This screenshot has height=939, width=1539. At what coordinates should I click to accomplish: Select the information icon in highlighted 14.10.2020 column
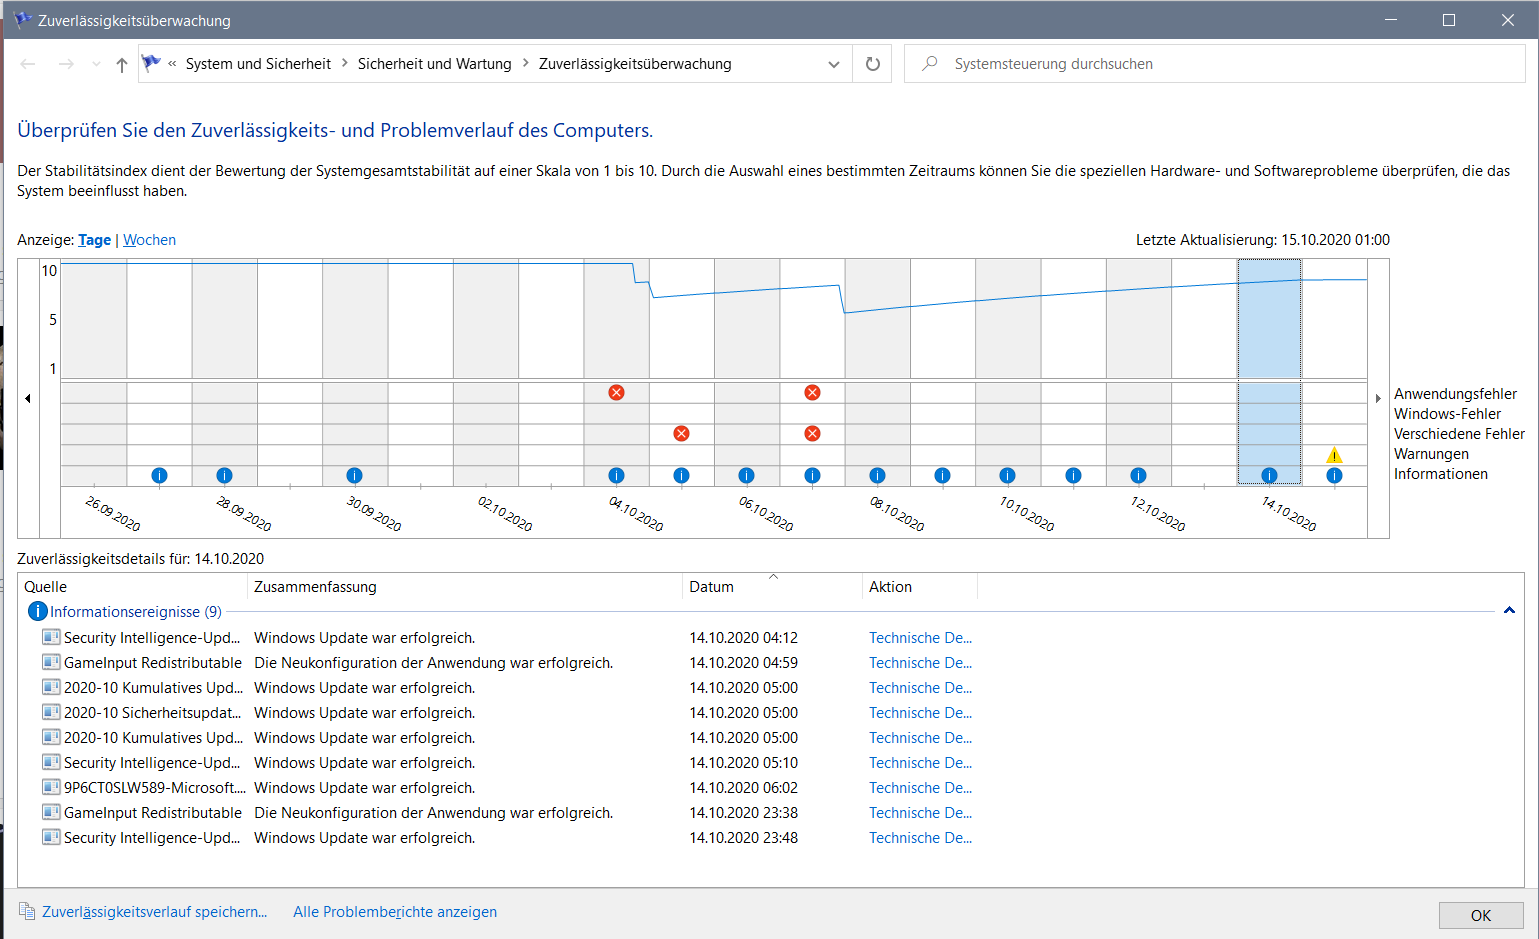pyautogui.click(x=1269, y=475)
